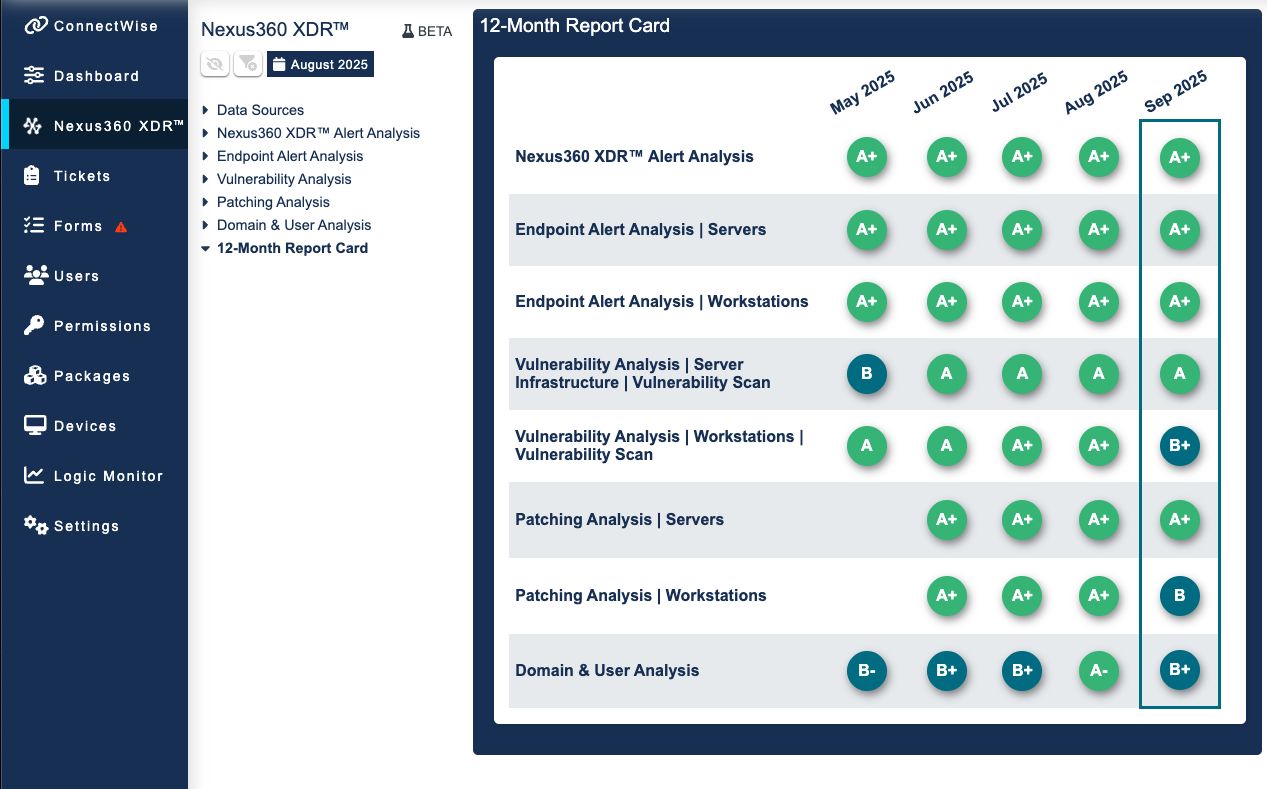Expand the Data Sources tree arrow
The height and width of the screenshot is (789, 1267).
point(206,110)
